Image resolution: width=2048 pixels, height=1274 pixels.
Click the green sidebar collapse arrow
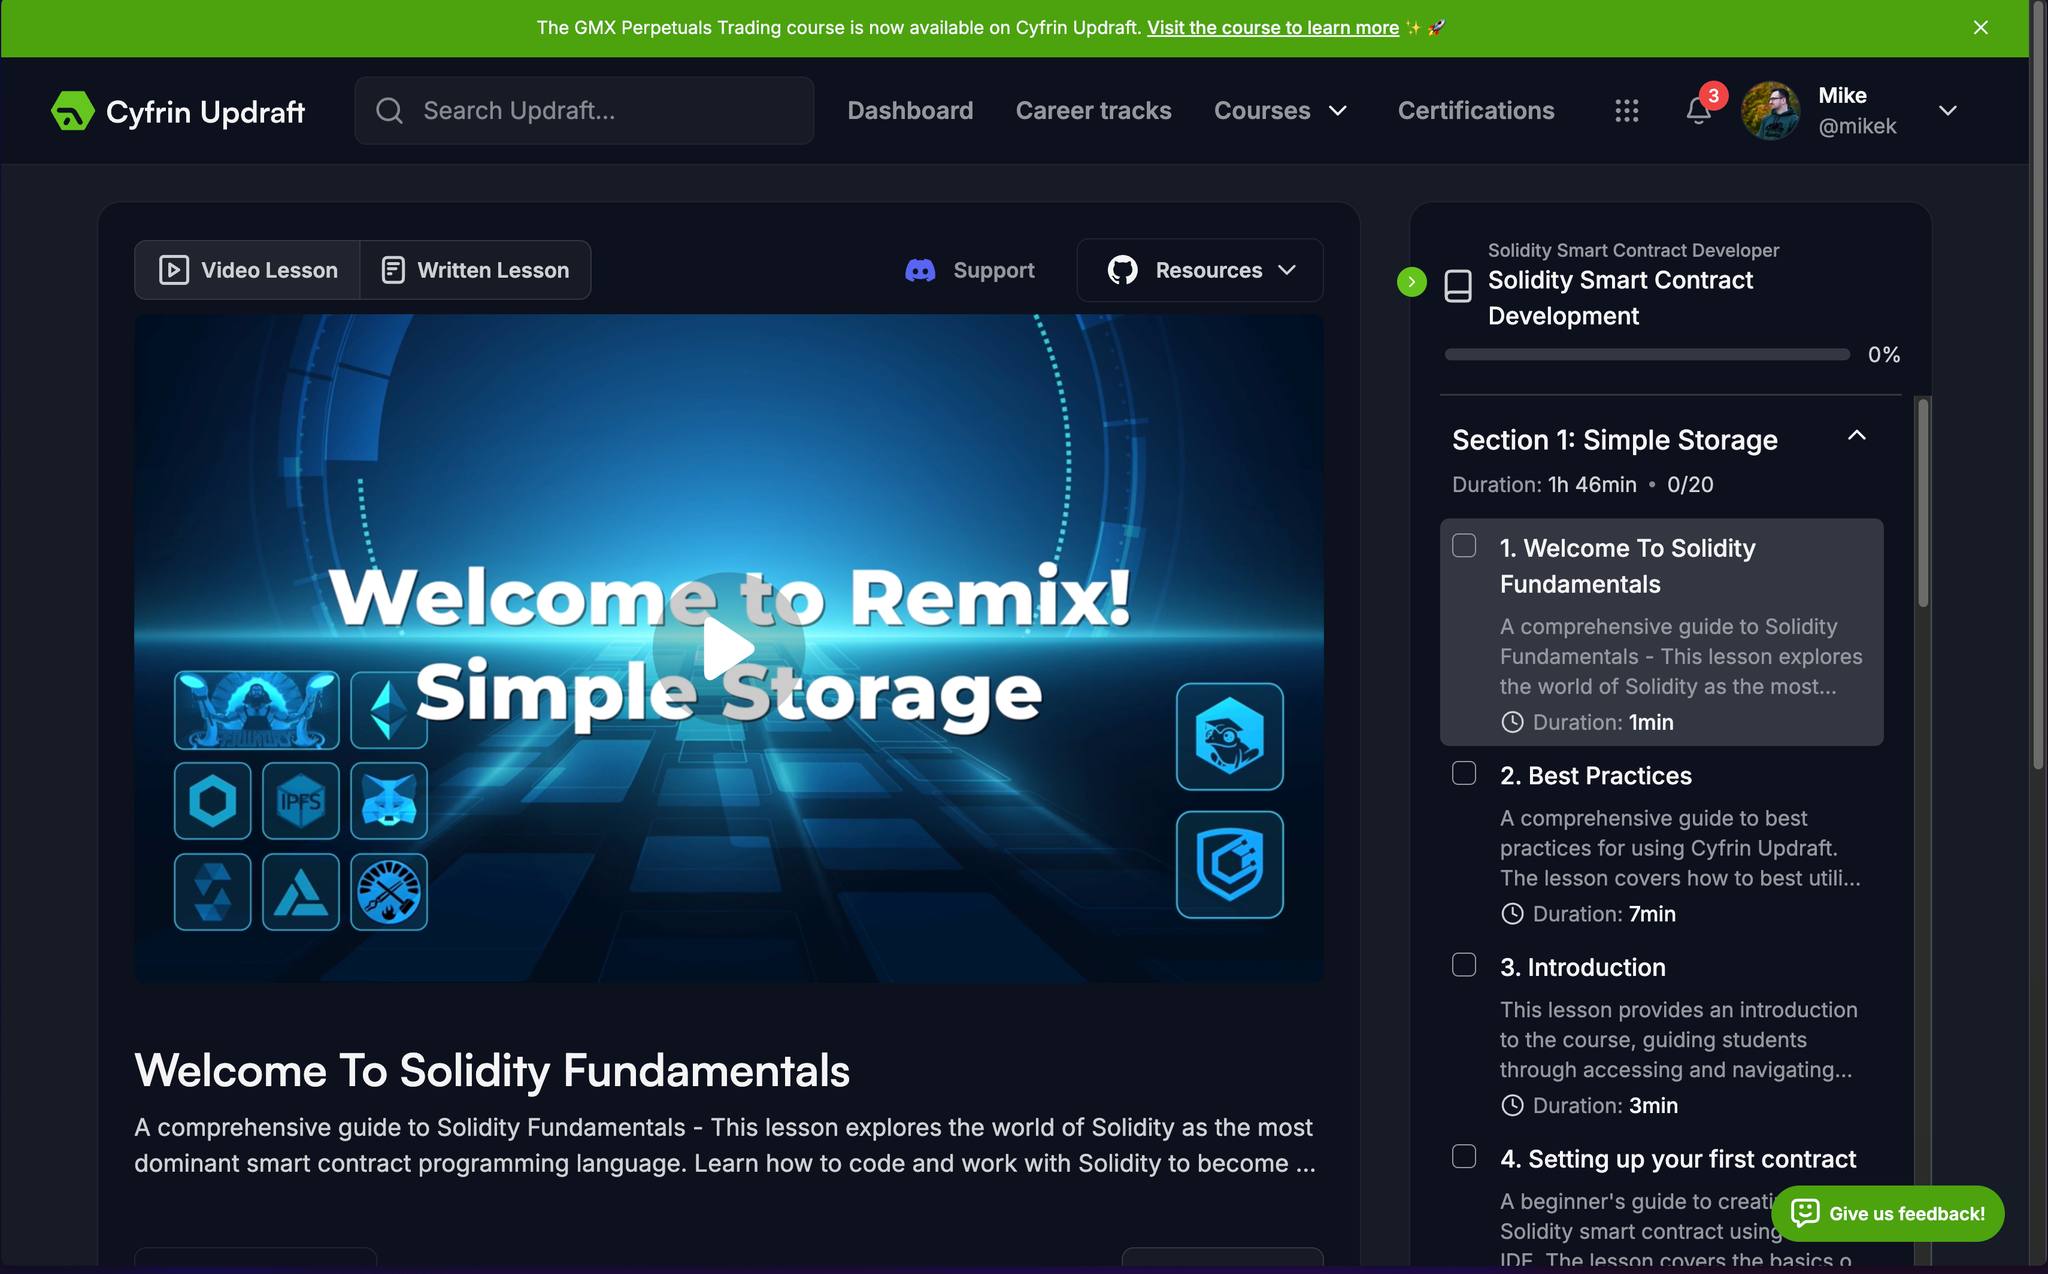1412,282
